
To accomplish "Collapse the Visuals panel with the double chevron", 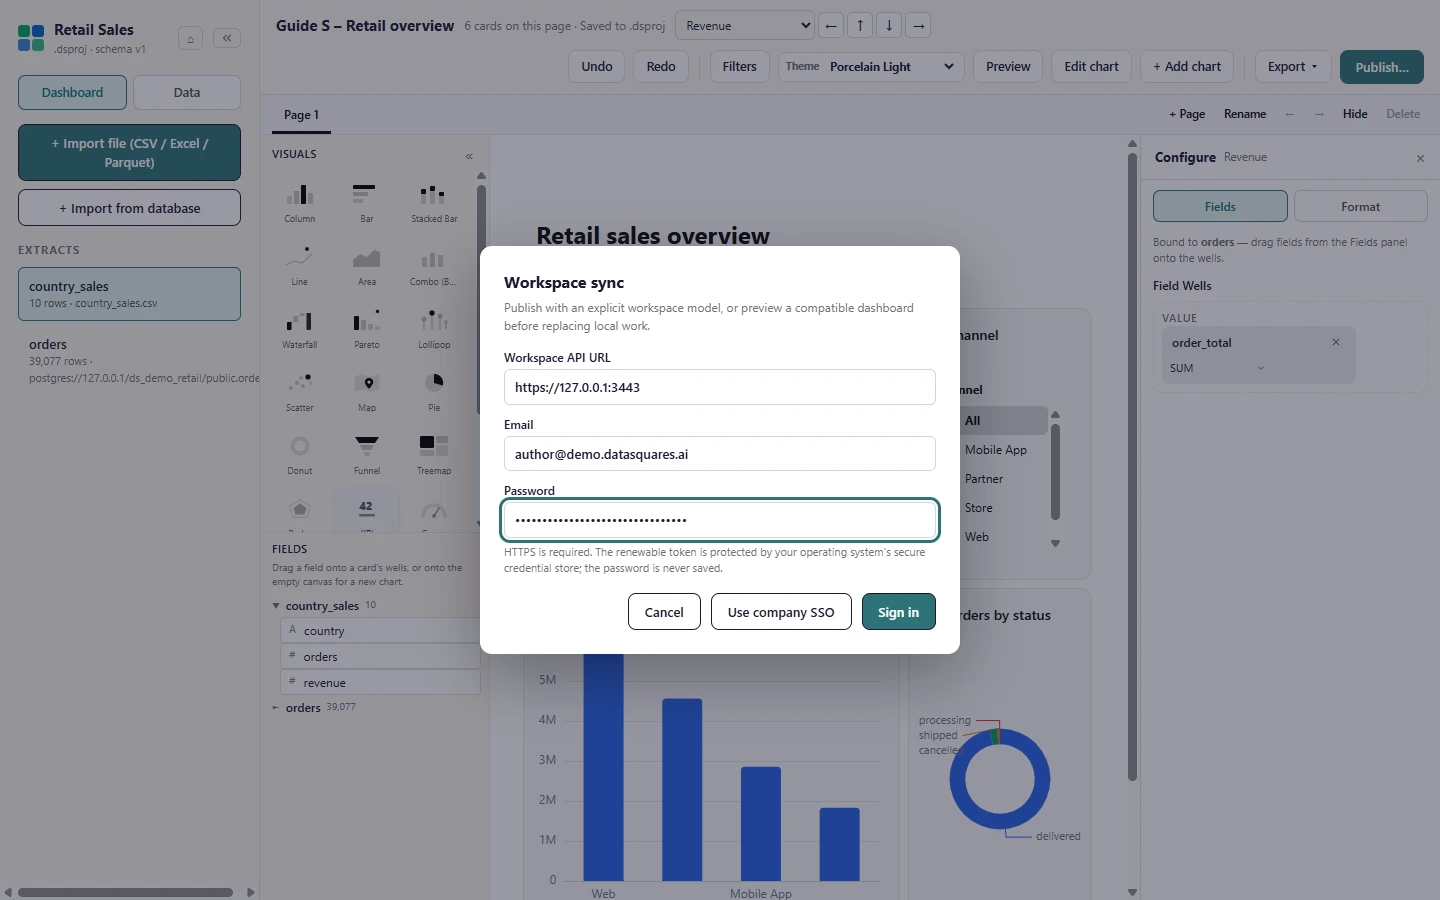I will 469,156.
